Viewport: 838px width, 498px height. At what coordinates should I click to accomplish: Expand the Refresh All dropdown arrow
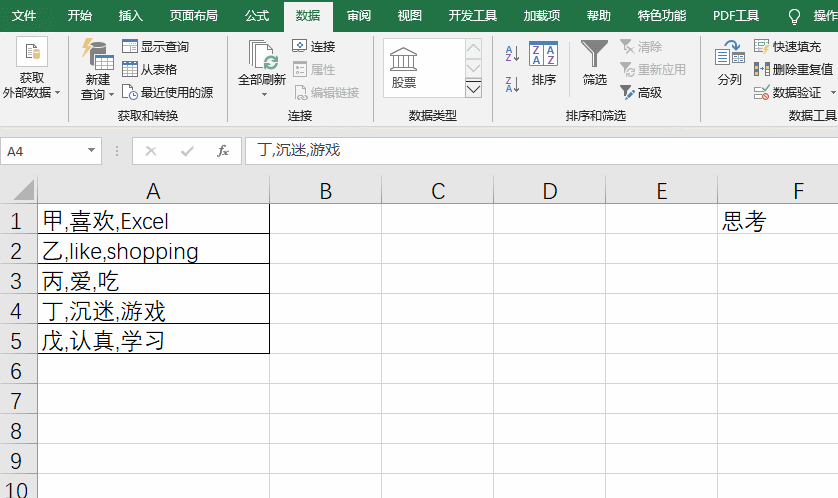(x=264, y=95)
